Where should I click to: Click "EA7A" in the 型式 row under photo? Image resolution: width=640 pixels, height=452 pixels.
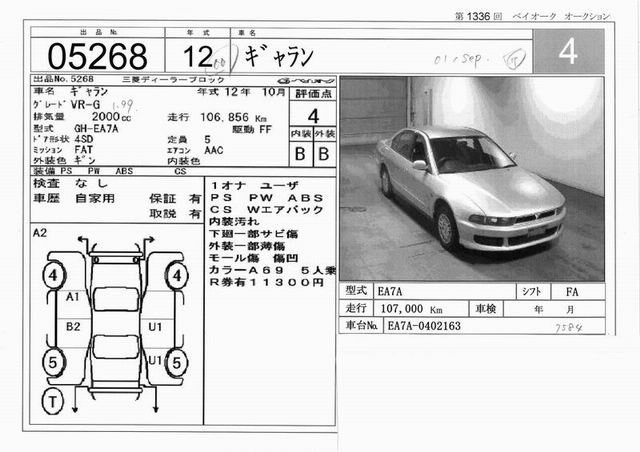pos(390,292)
